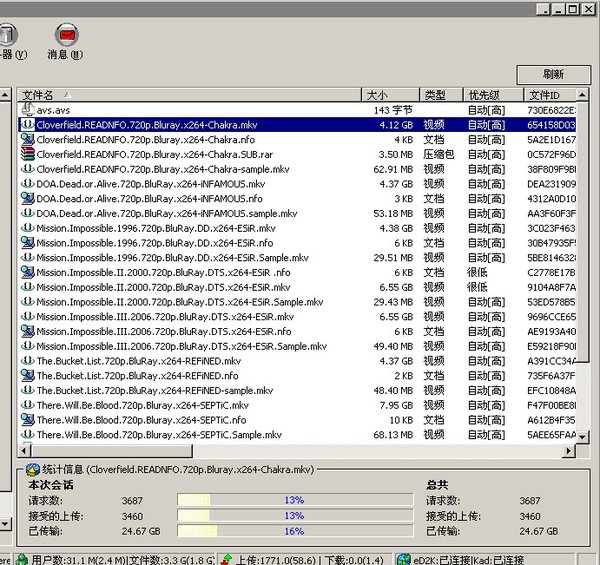
Task: Click nfo icon of The.Bucket.List REFiNED.nfo
Action: [x=28, y=375]
